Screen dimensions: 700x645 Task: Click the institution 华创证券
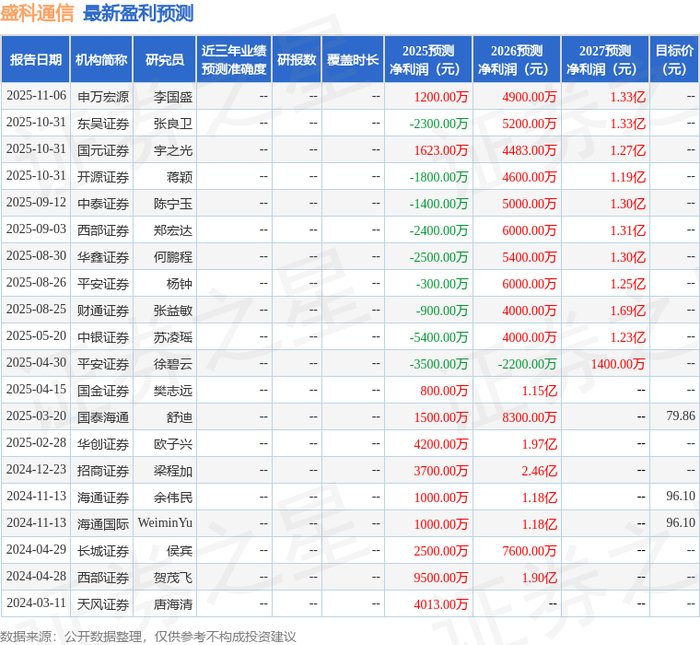pyautogui.click(x=103, y=445)
